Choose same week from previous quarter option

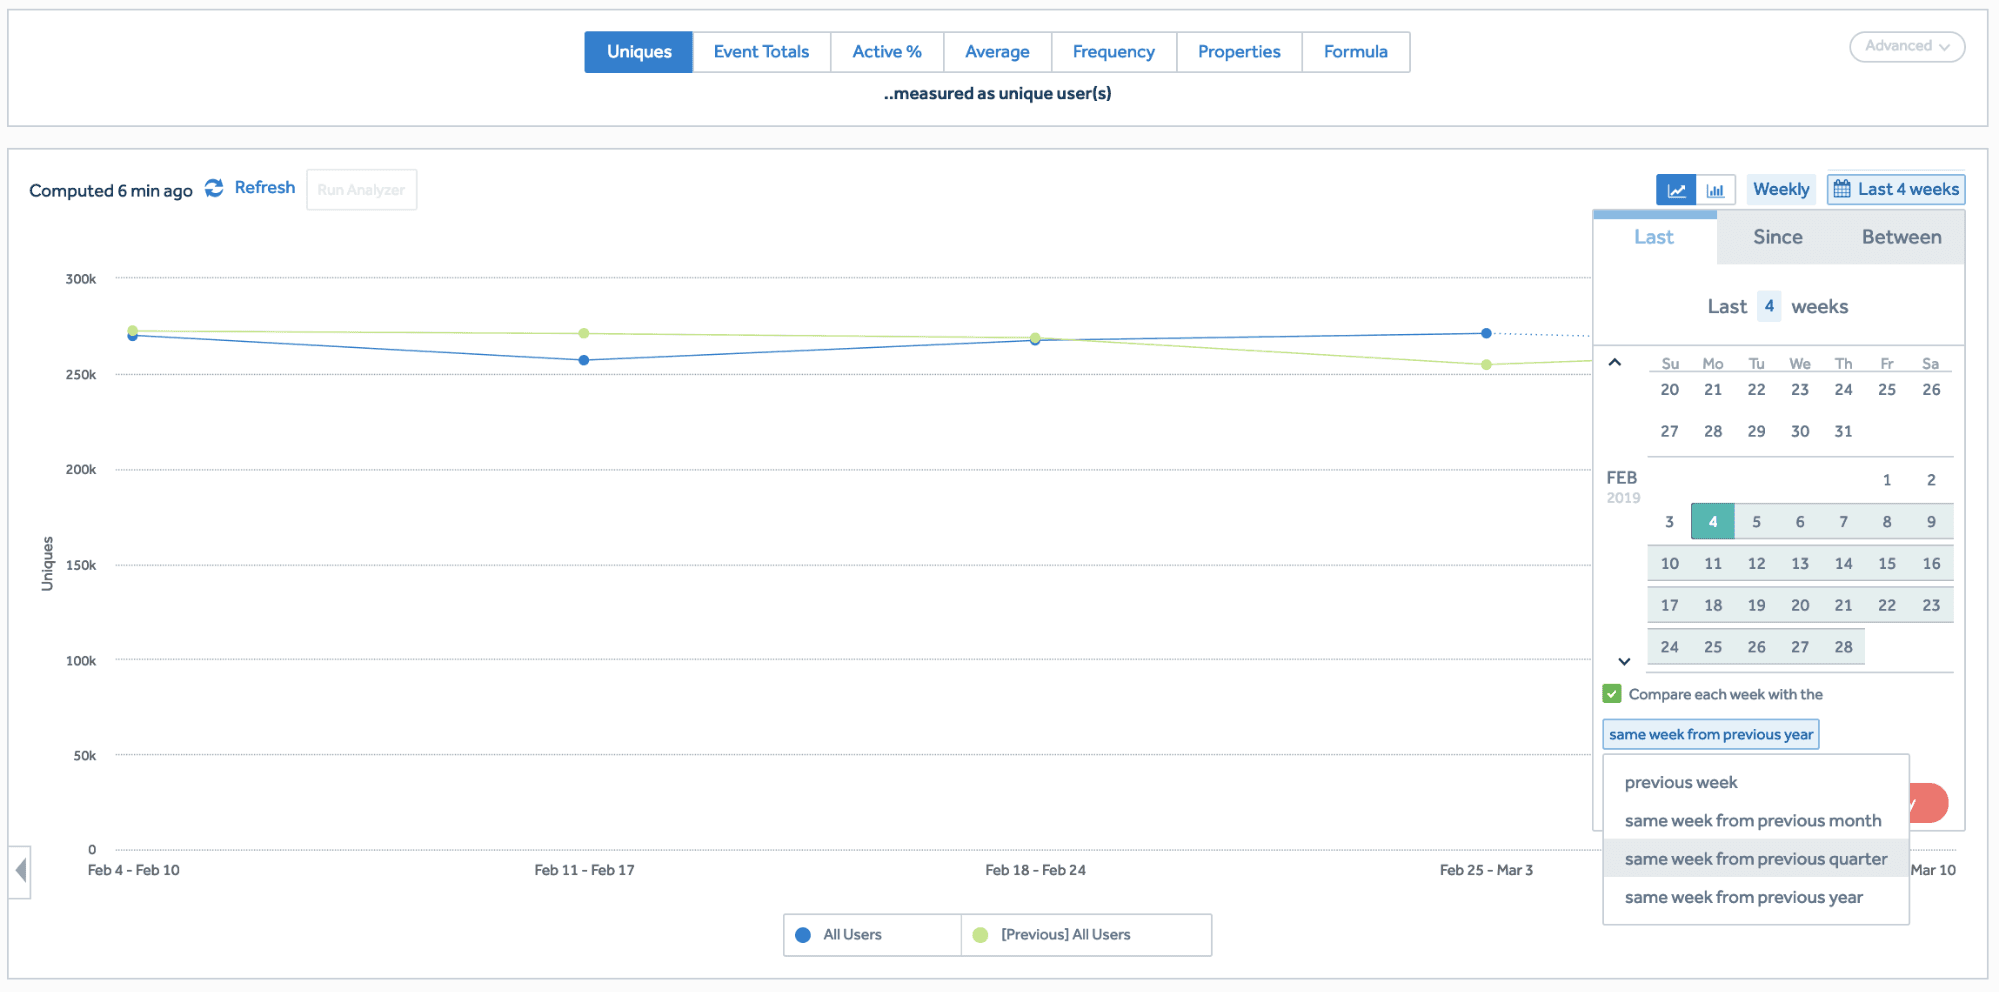1755,859
